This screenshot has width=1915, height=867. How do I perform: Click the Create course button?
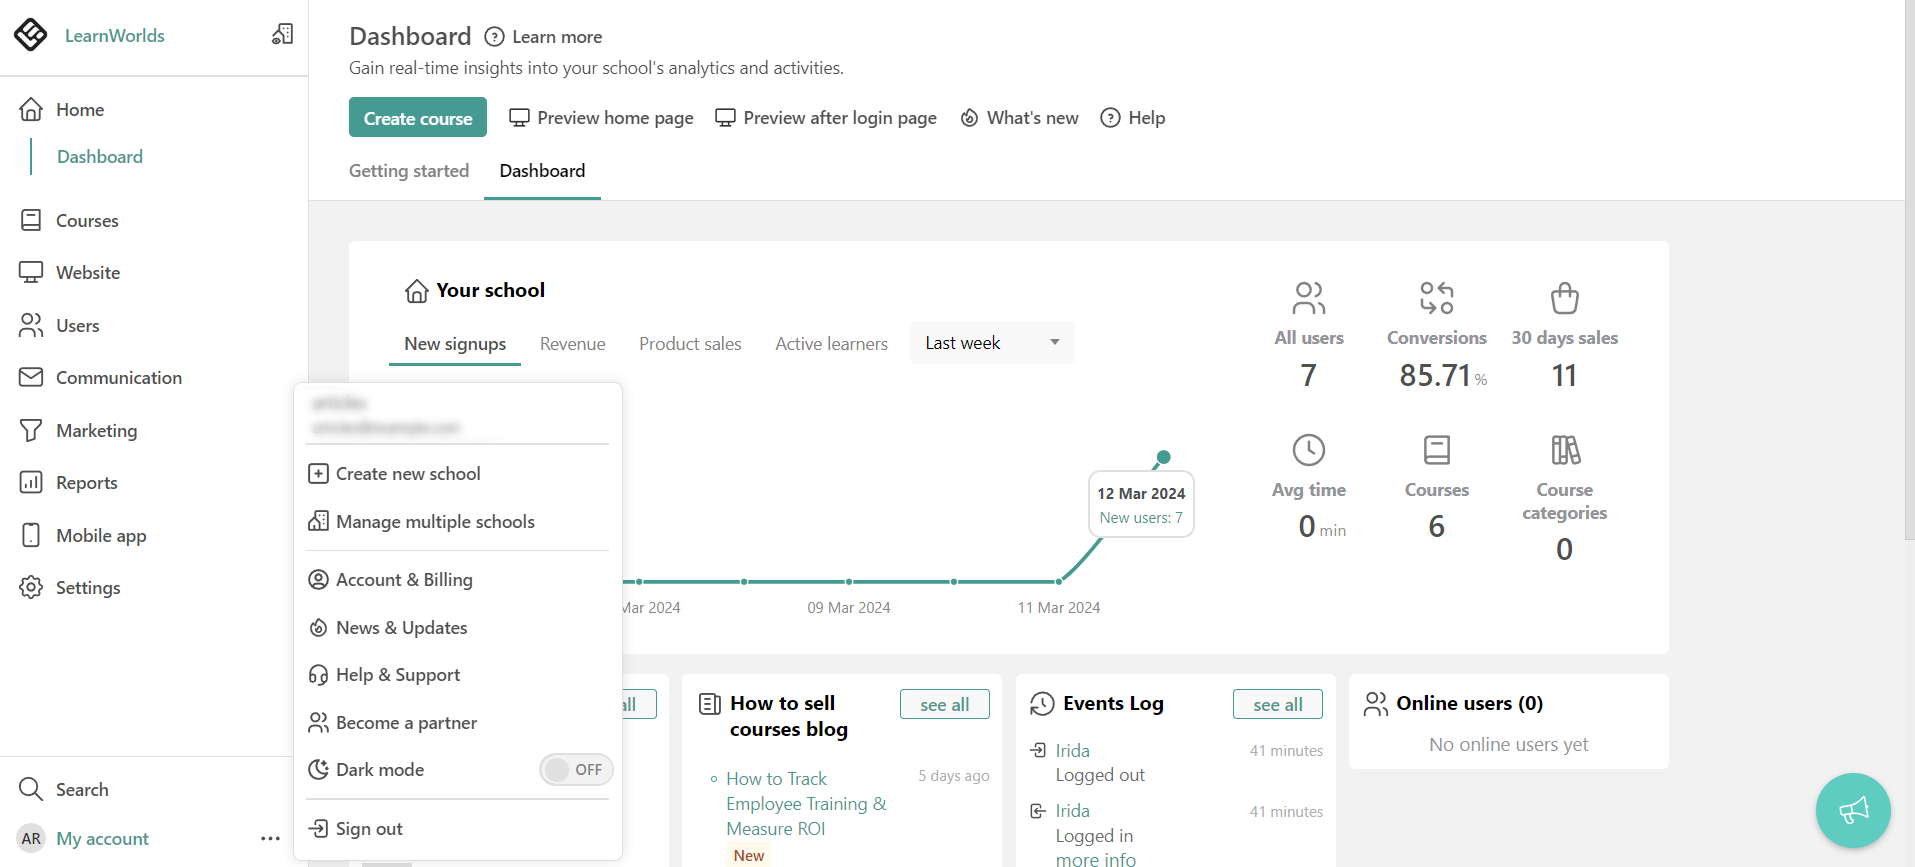click(x=418, y=118)
